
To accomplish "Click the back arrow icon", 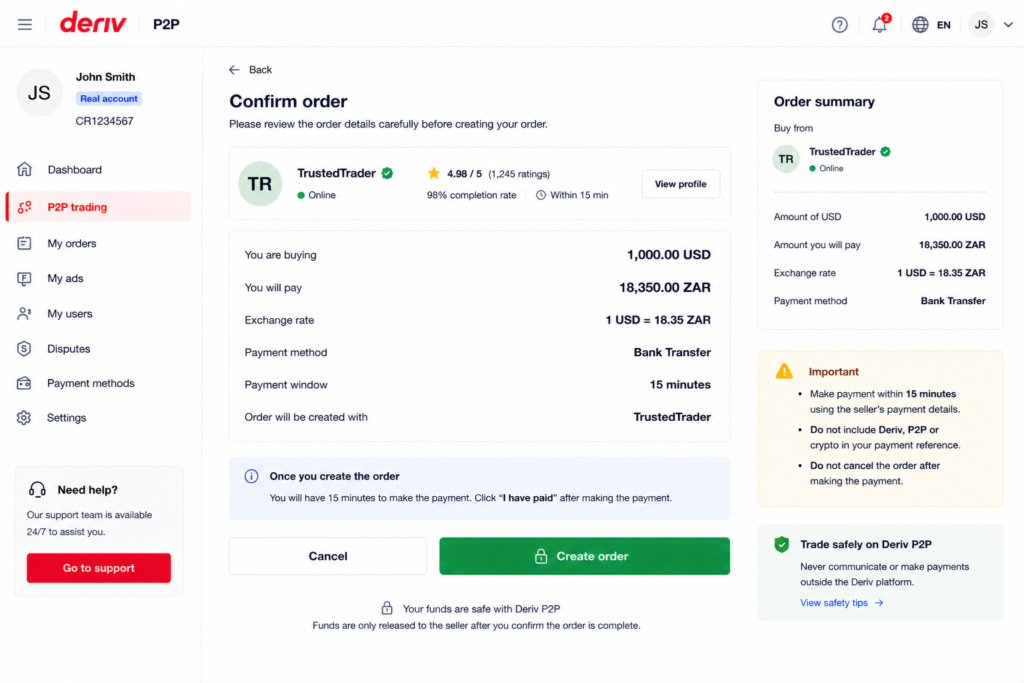I will click(234, 70).
